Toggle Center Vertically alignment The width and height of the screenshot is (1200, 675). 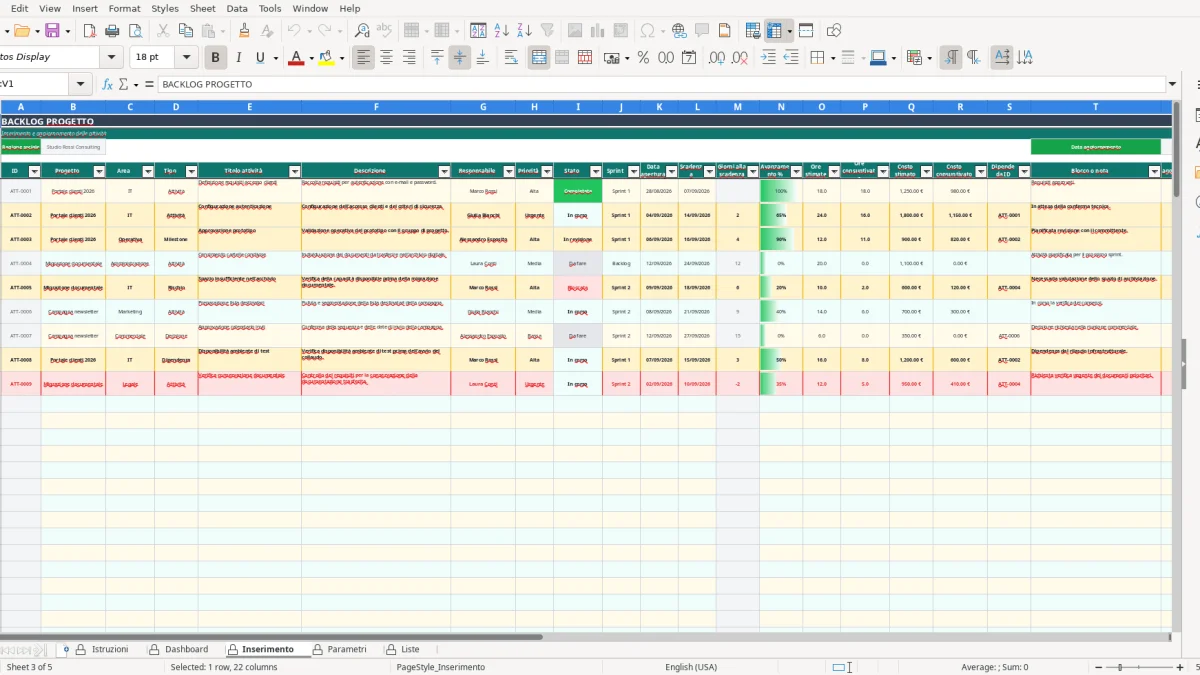click(459, 58)
